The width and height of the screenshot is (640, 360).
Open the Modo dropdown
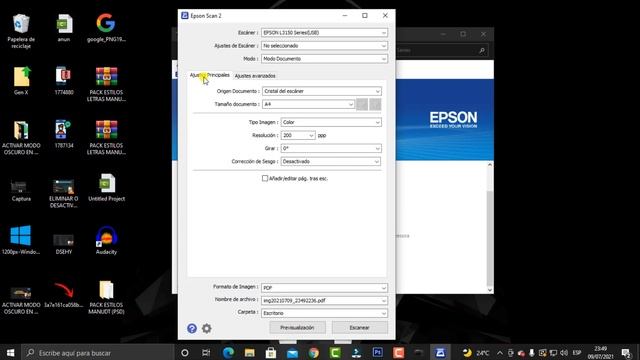324,59
